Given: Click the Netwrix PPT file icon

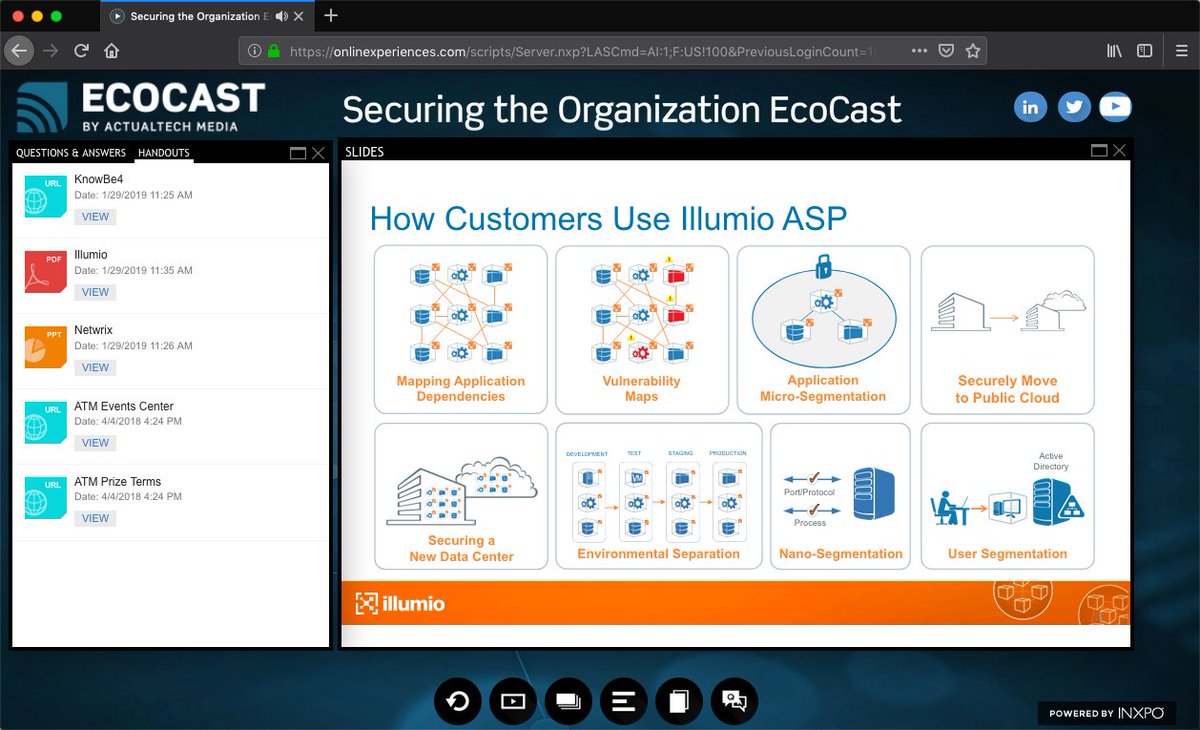Looking at the screenshot, I should click(x=45, y=347).
